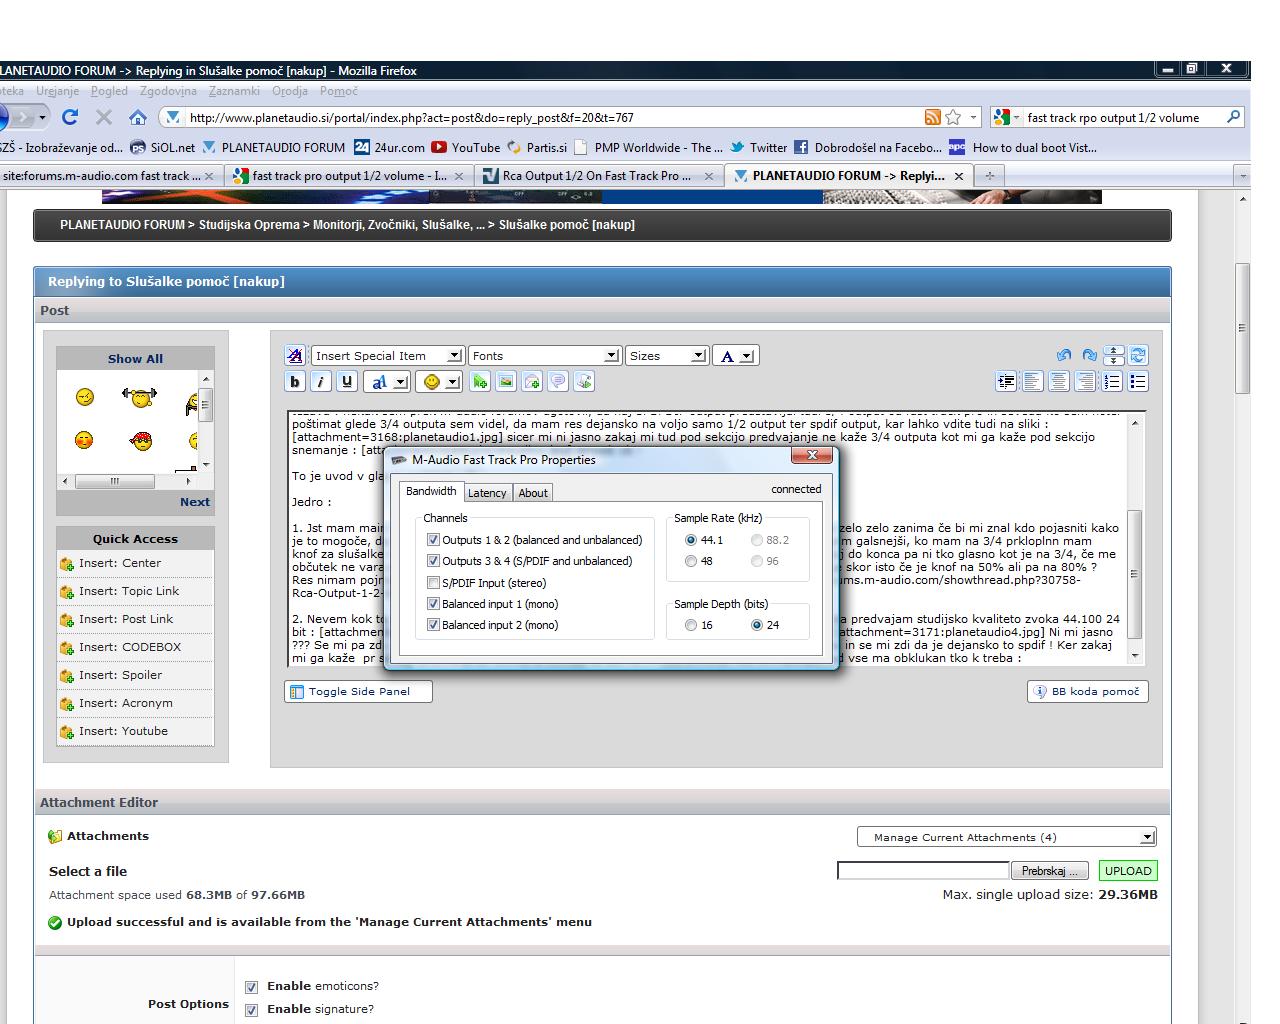
Task: Switch to the Latency tab
Action: [x=487, y=493]
